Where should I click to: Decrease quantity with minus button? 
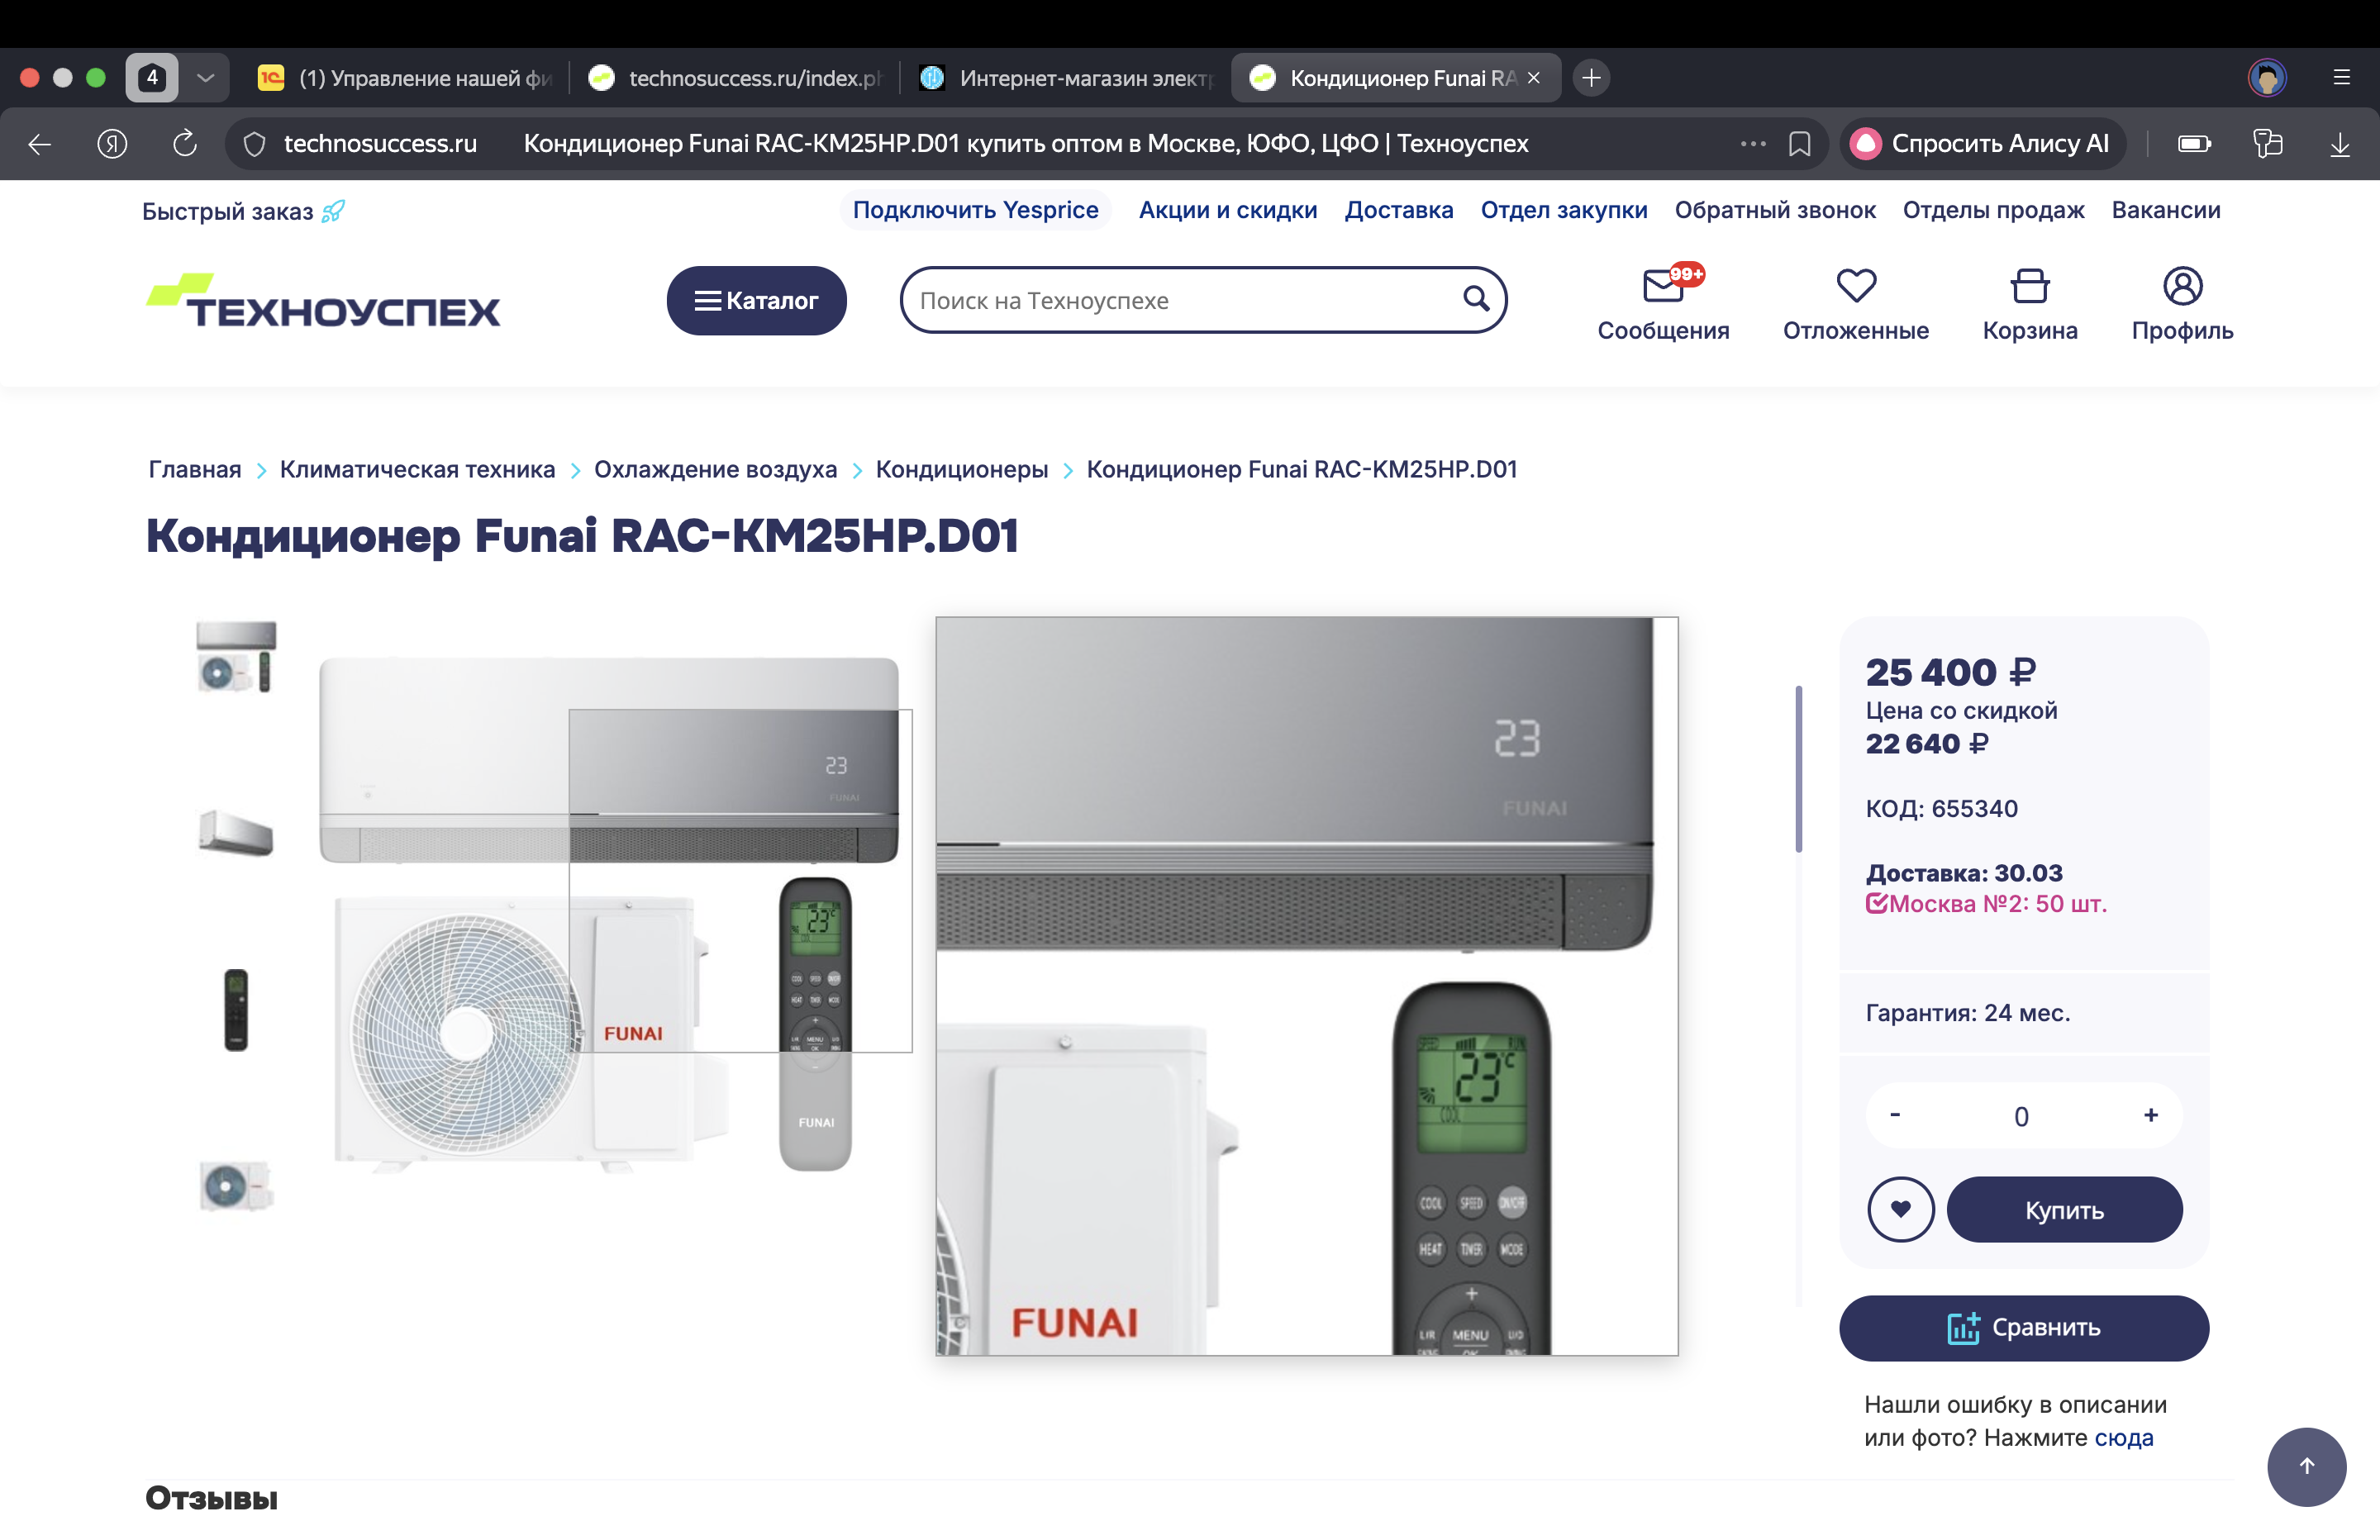click(x=1894, y=1115)
